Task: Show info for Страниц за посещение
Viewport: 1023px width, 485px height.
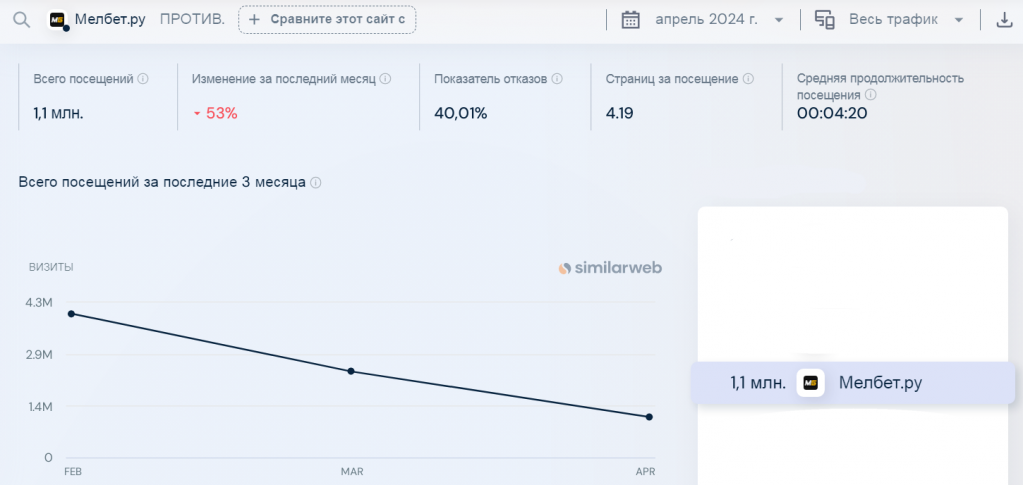Action: (x=748, y=79)
